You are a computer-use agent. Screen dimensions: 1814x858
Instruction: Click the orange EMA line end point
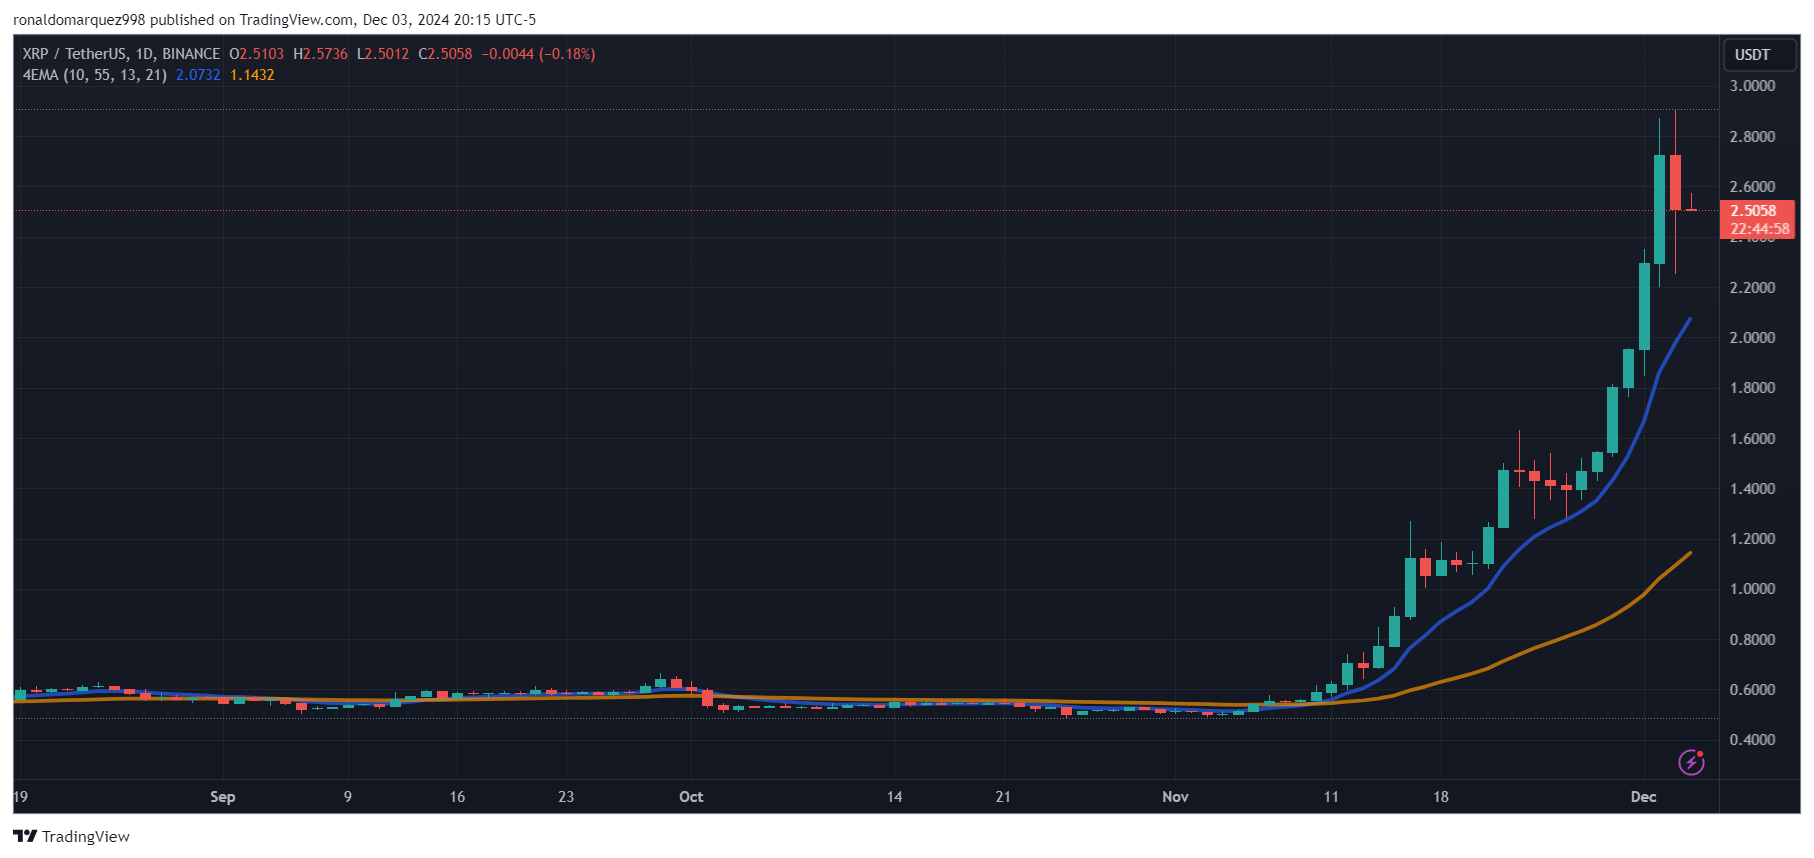(1689, 553)
